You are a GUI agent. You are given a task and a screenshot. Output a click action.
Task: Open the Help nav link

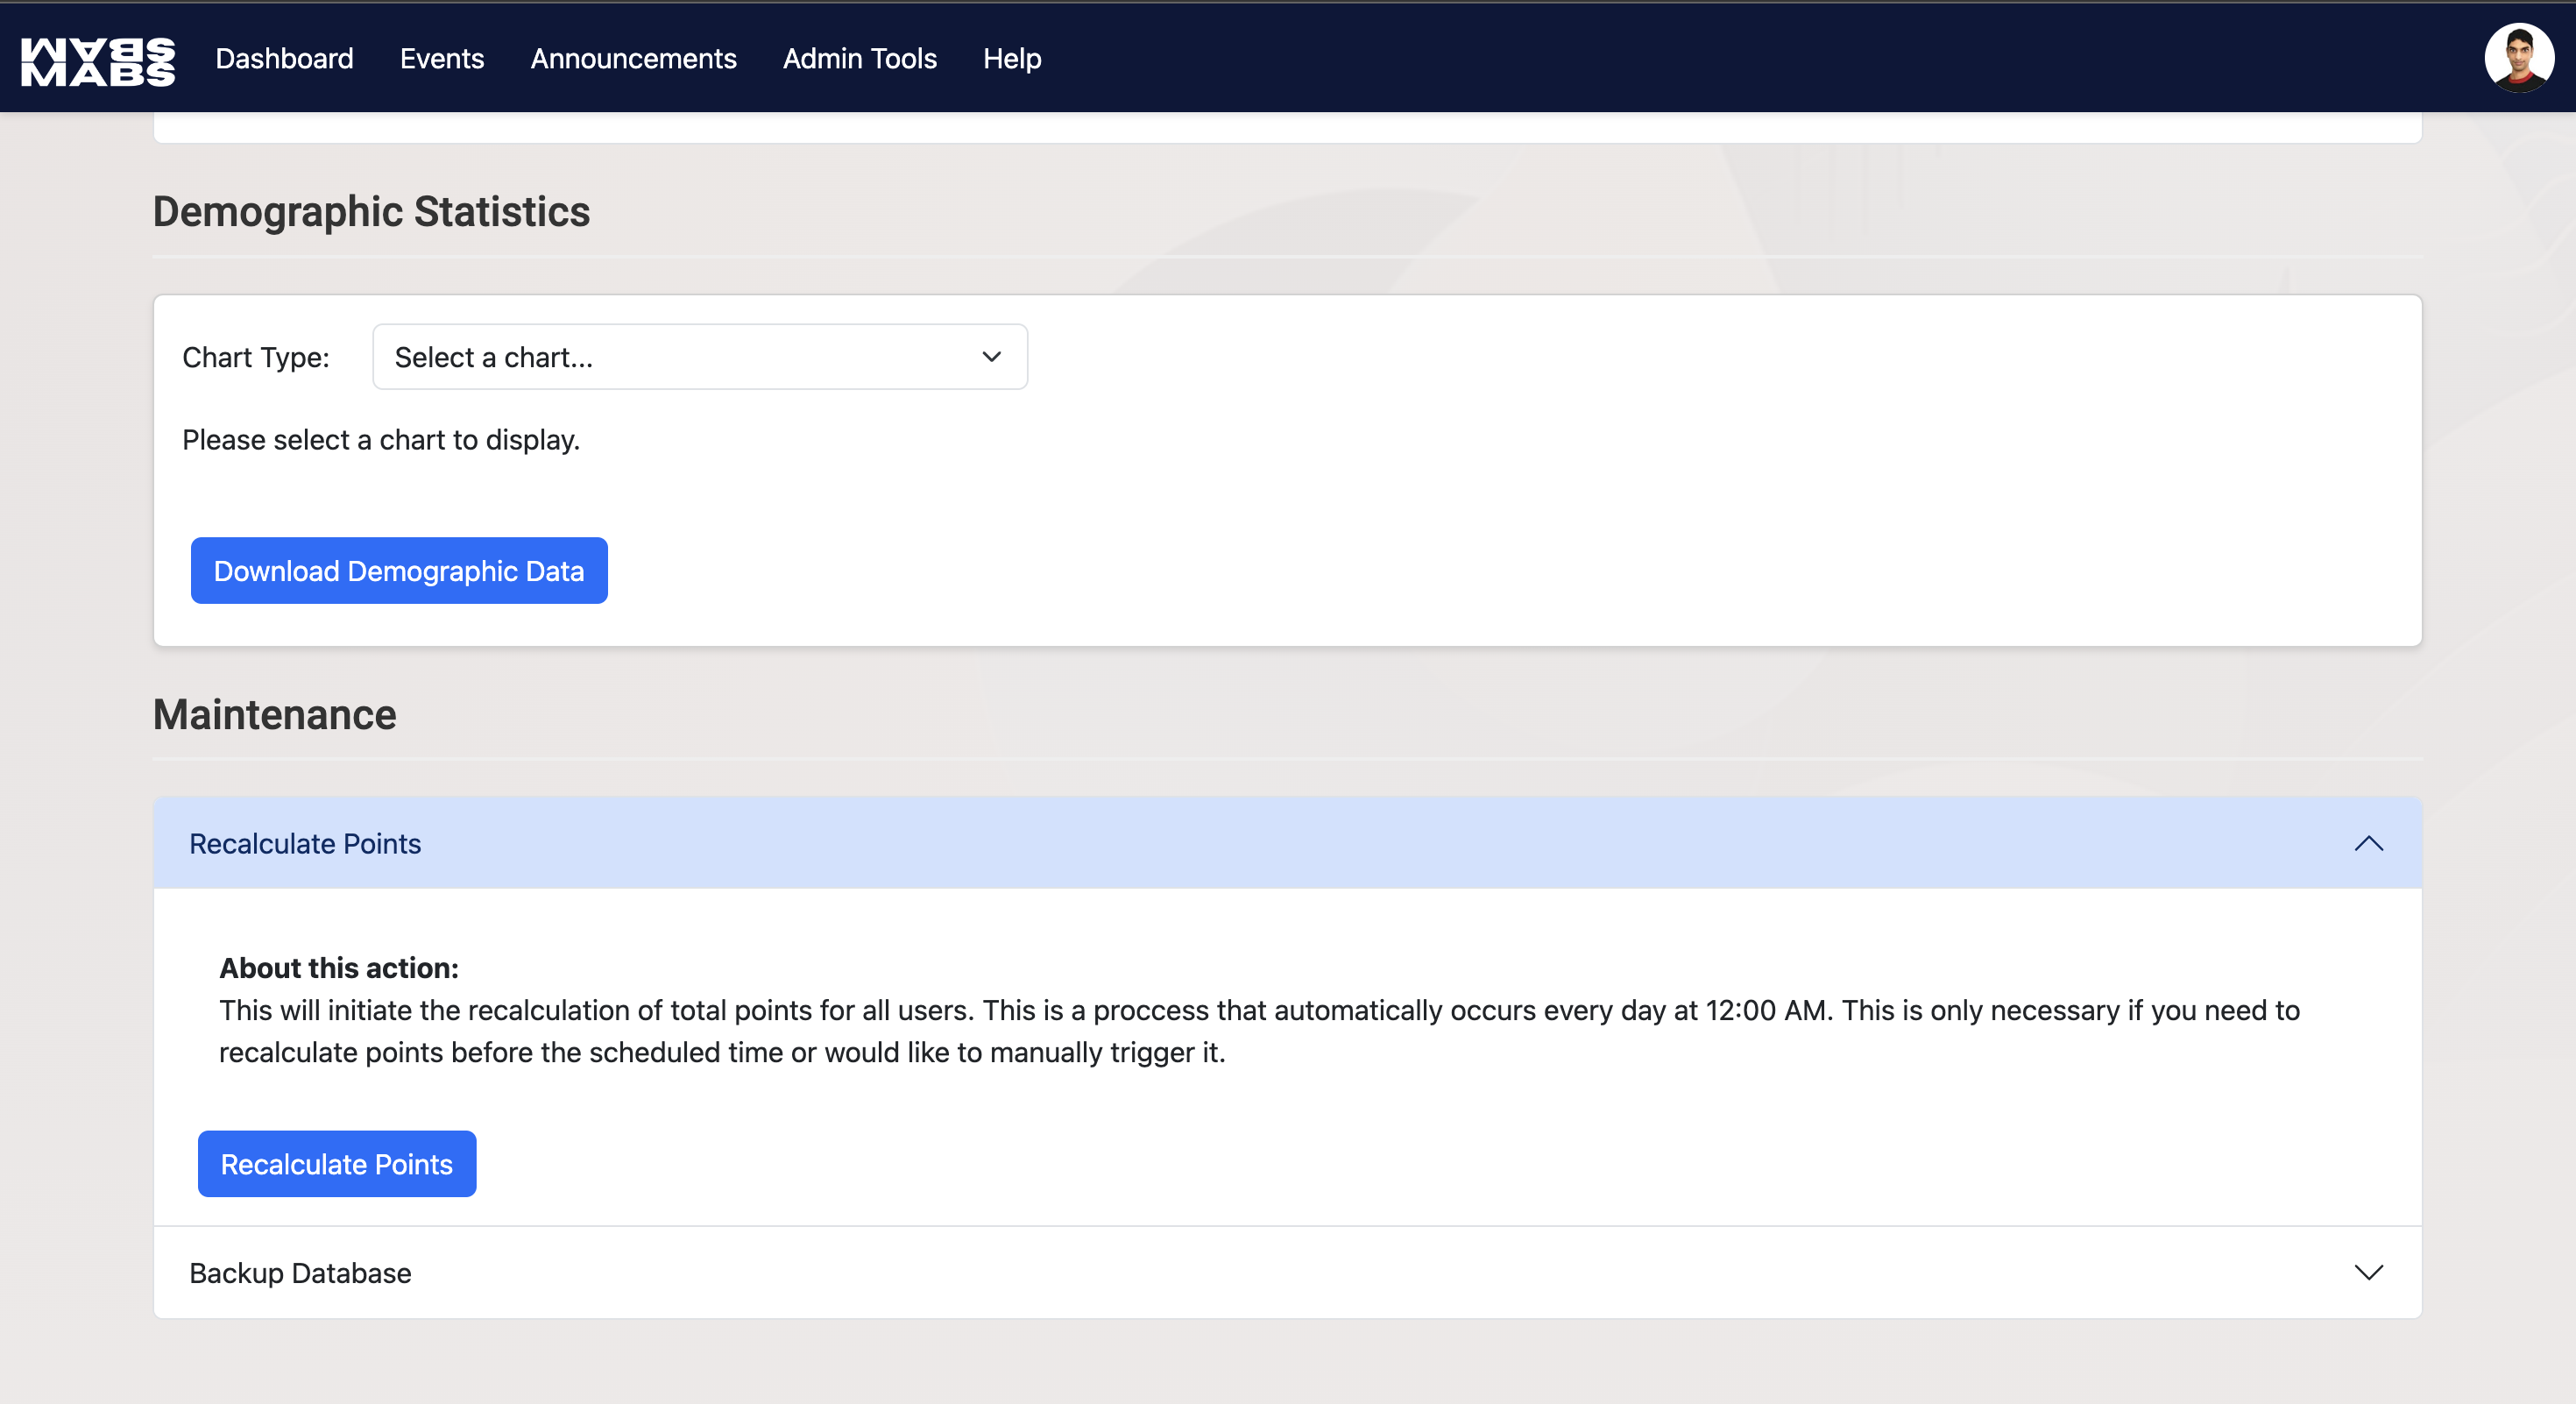tap(1011, 59)
